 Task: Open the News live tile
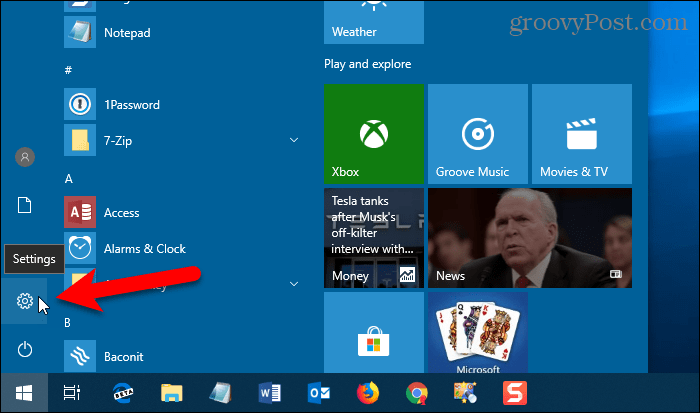(x=530, y=238)
